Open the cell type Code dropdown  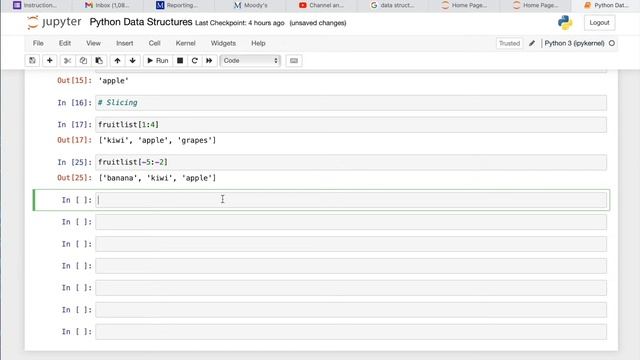(x=250, y=60)
